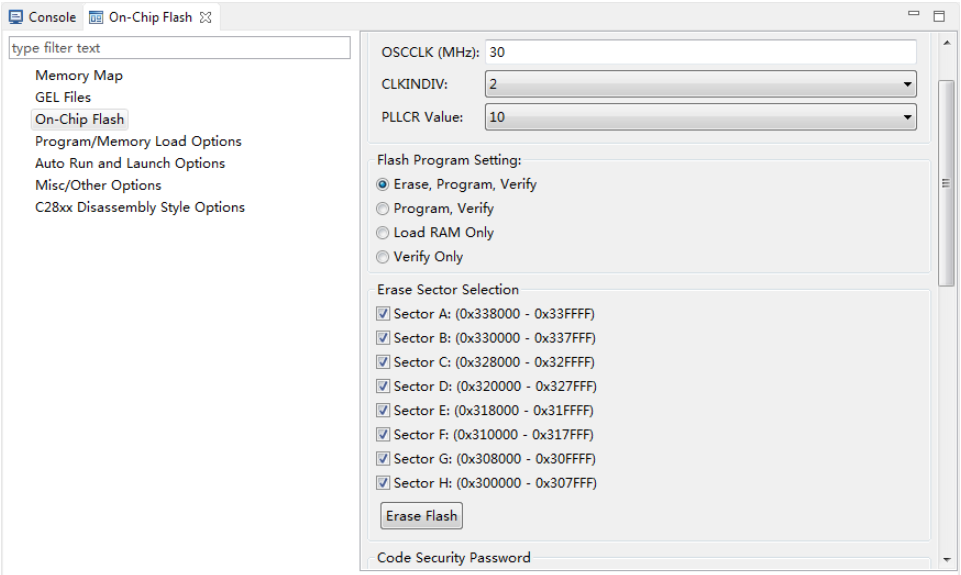Click the Console view monitor icon
The height and width of the screenshot is (575, 961).
15,17
